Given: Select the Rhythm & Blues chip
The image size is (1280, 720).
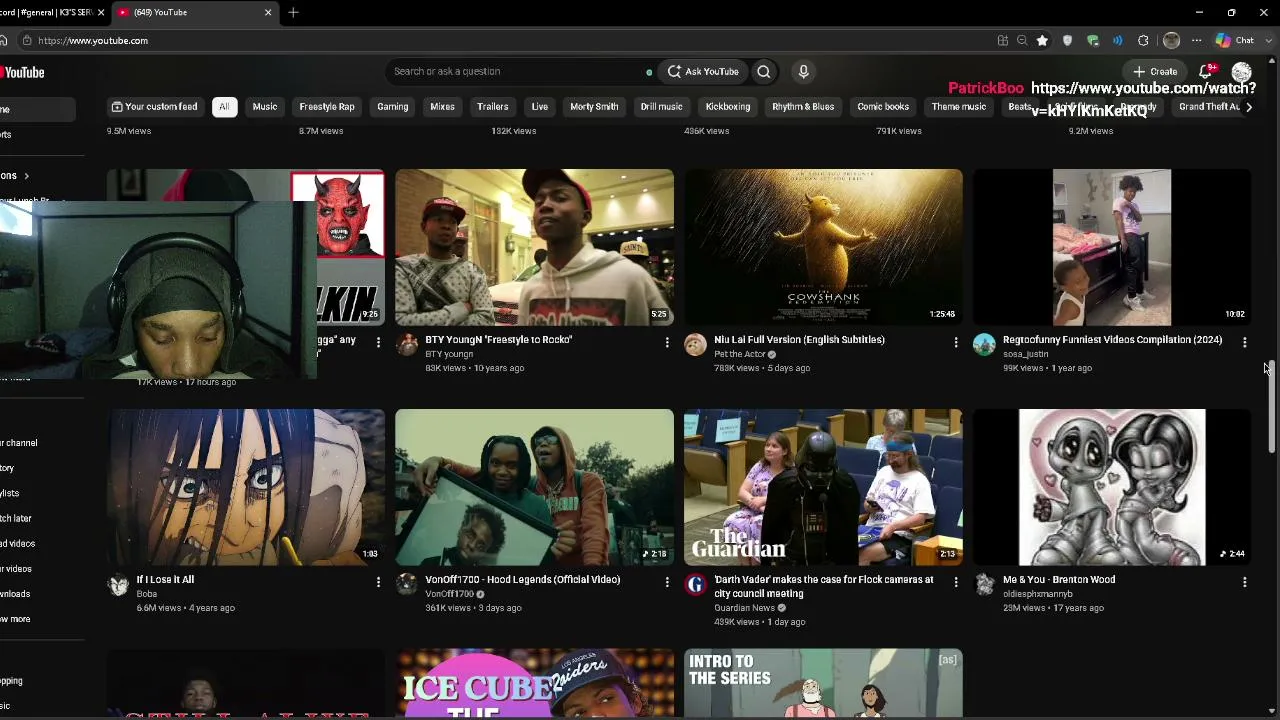Looking at the screenshot, I should coord(803,107).
